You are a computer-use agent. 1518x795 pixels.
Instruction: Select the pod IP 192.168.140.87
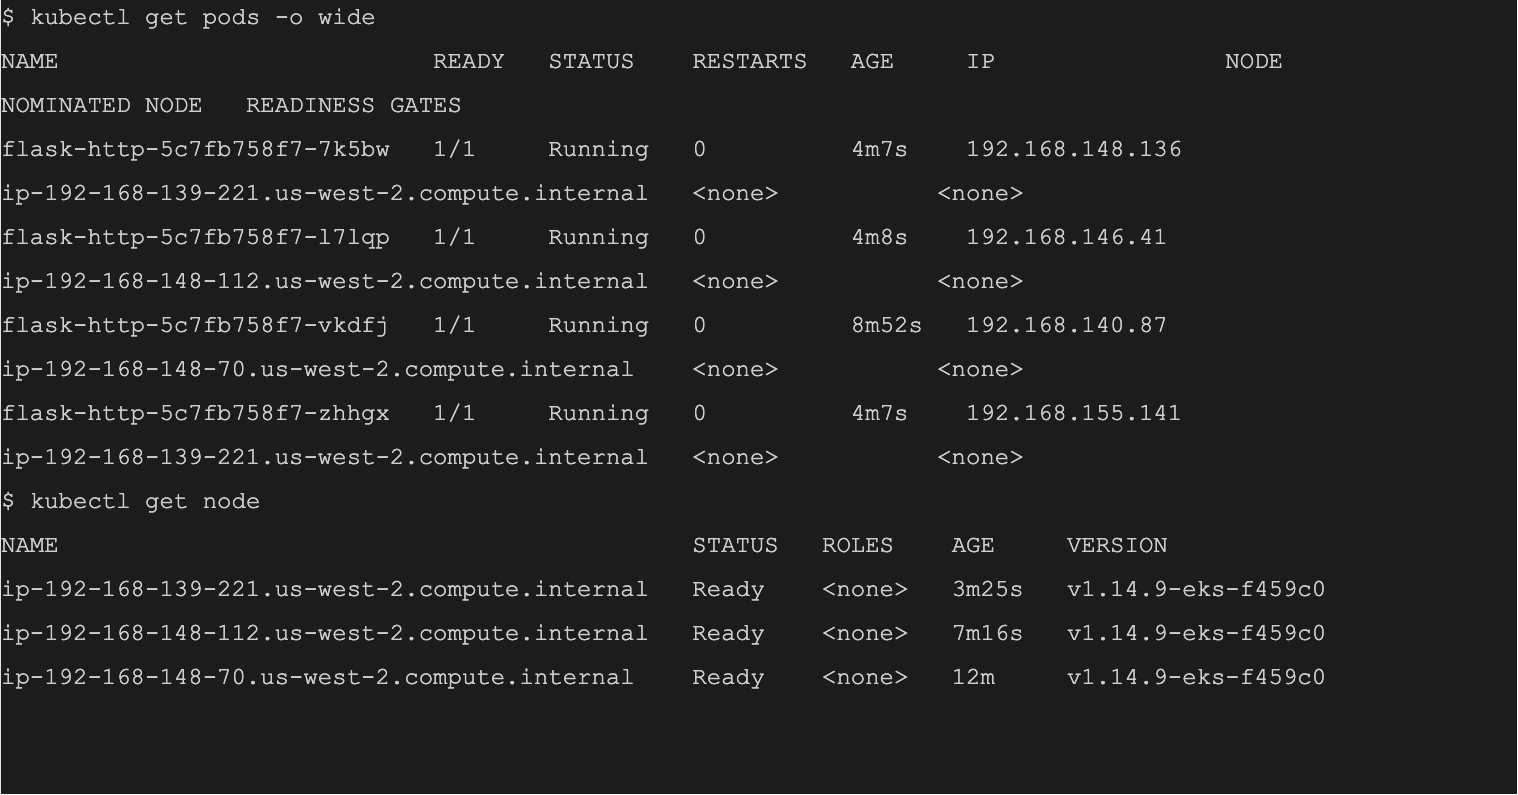pos(1066,326)
